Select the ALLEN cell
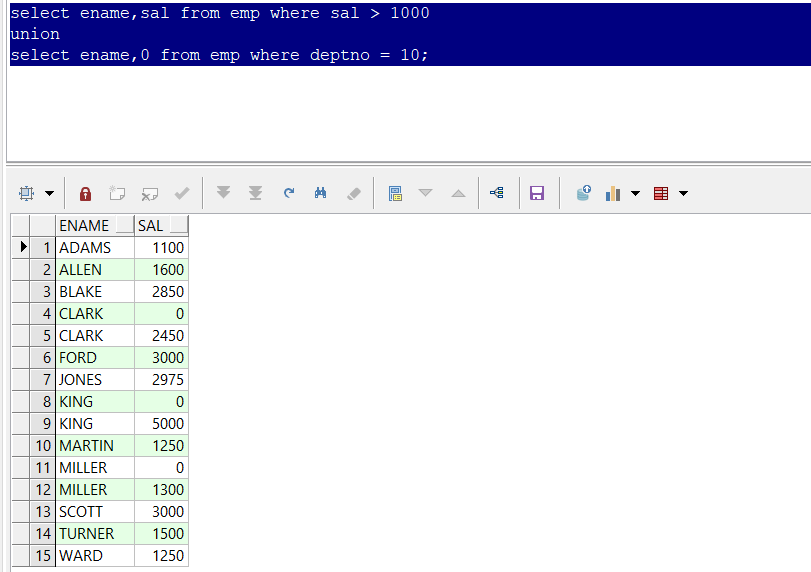 (95, 270)
